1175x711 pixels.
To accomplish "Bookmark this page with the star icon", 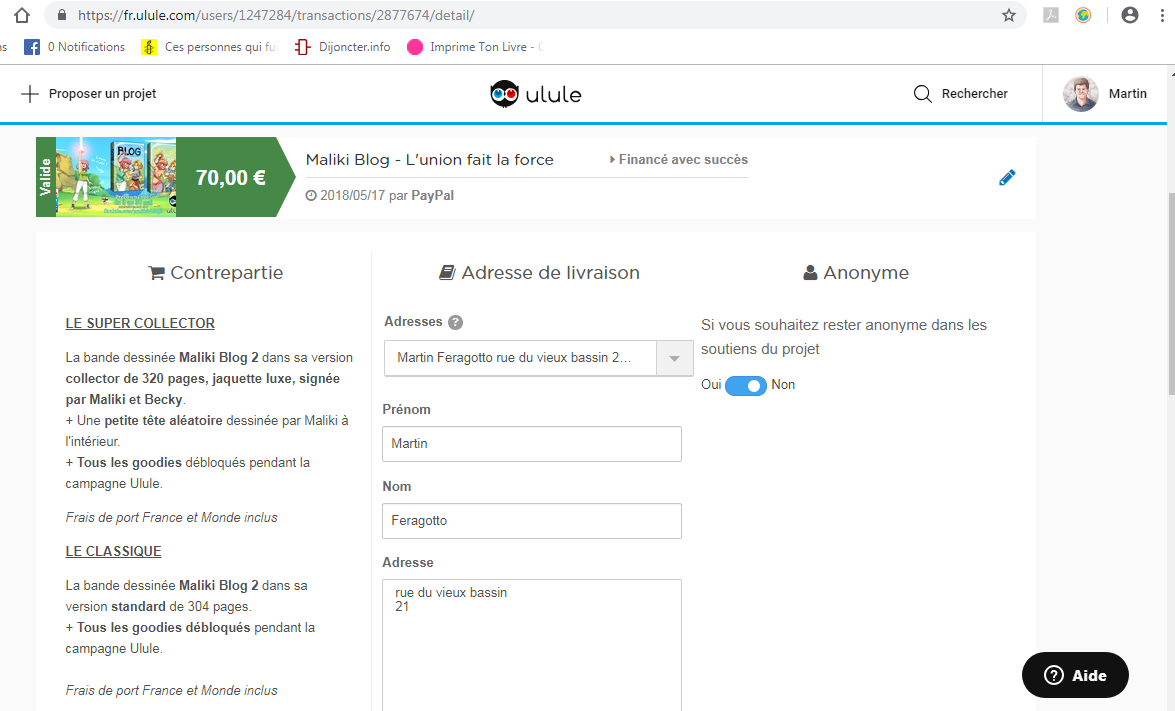I will [1009, 16].
